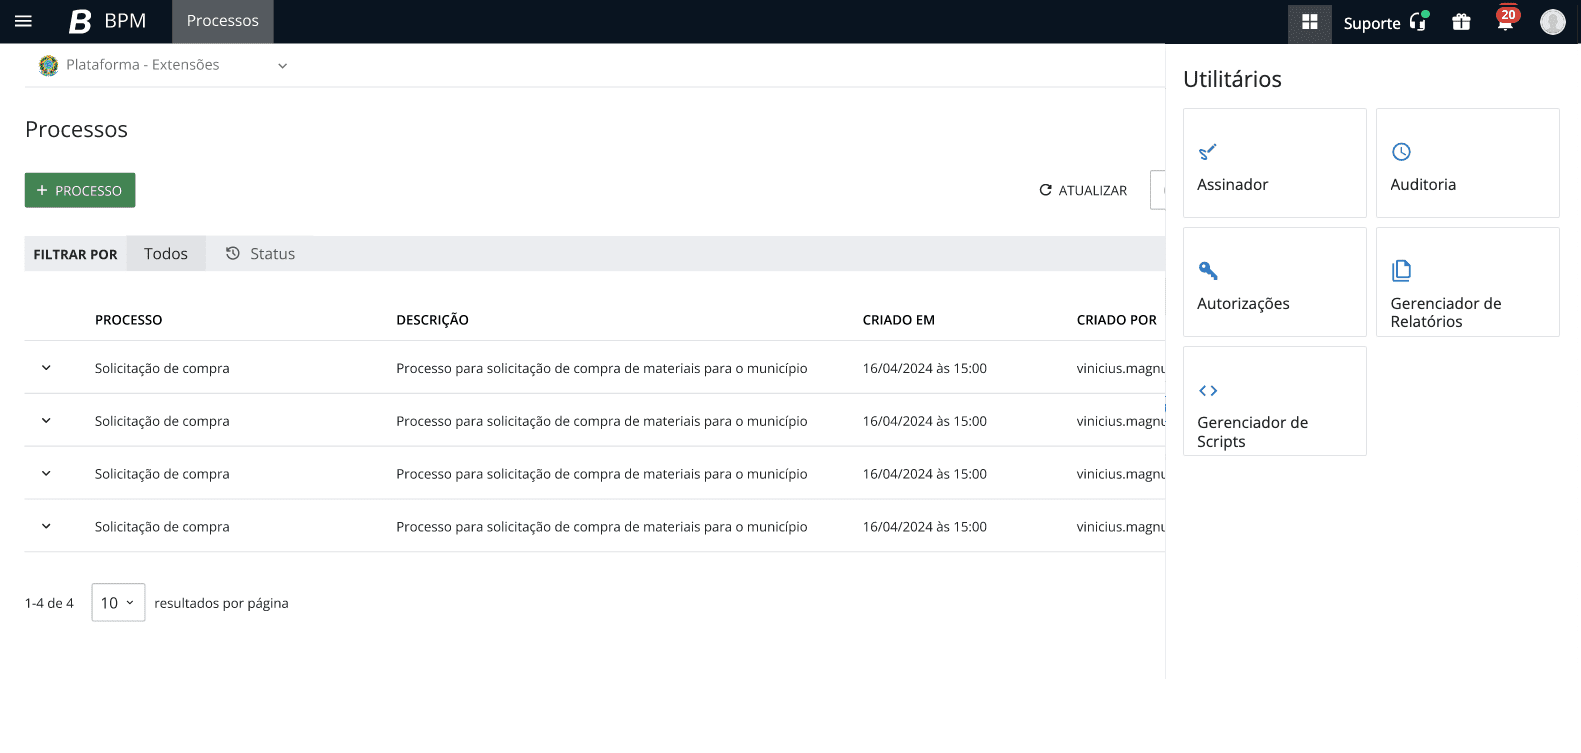Click the Utilitários panel heading
Screen dimensions: 1581x753
coord(1232,79)
